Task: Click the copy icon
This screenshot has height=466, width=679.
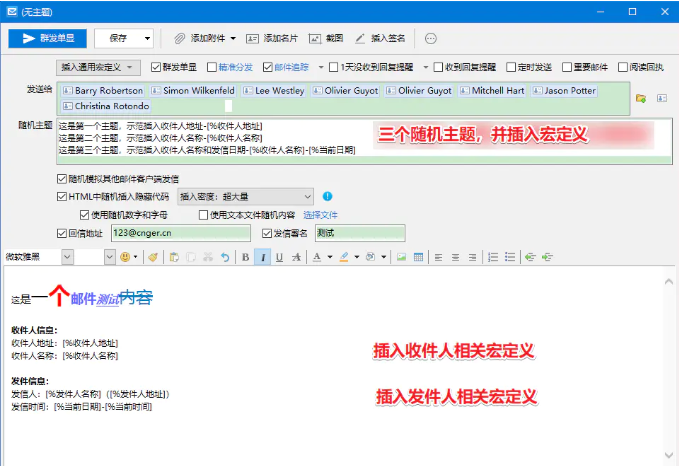Action: click(x=191, y=257)
